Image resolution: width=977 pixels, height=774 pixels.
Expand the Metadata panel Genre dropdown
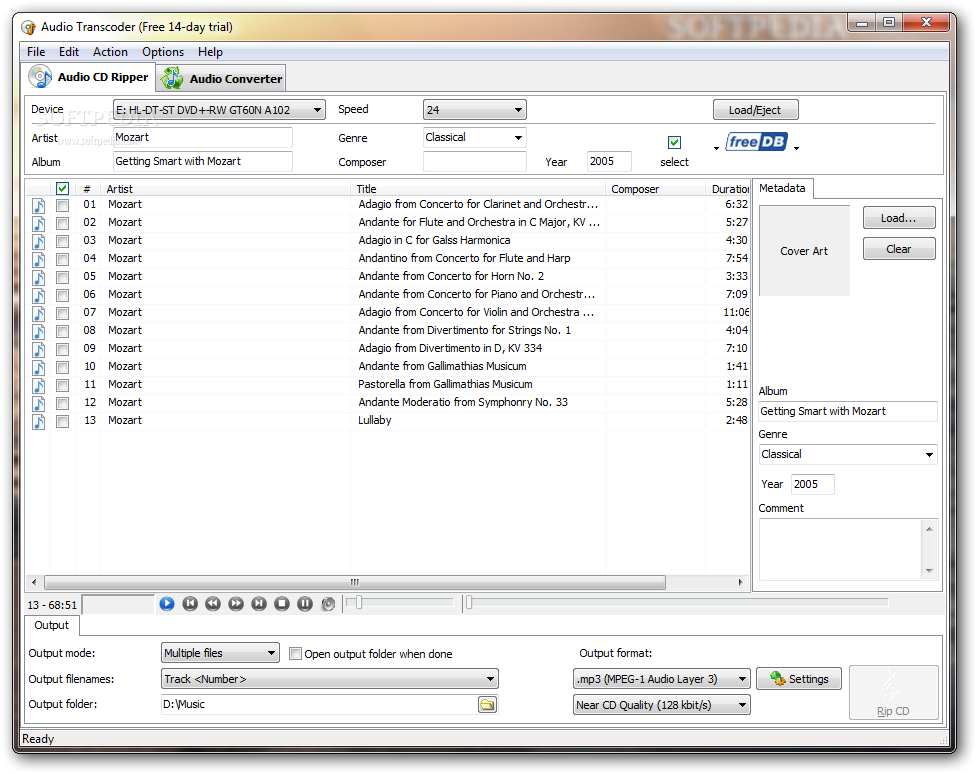848,454
